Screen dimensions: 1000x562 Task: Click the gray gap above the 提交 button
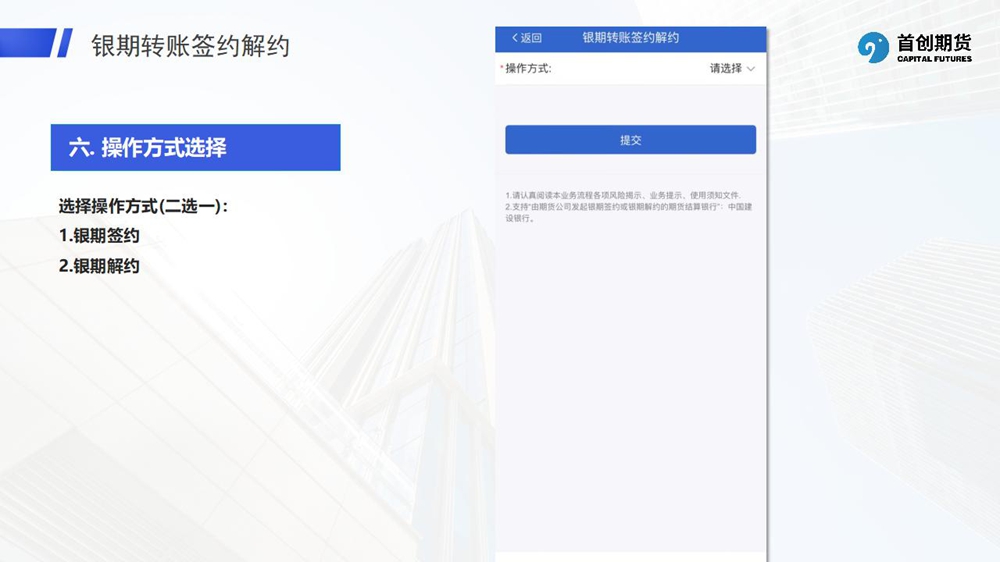pos(630,105)
